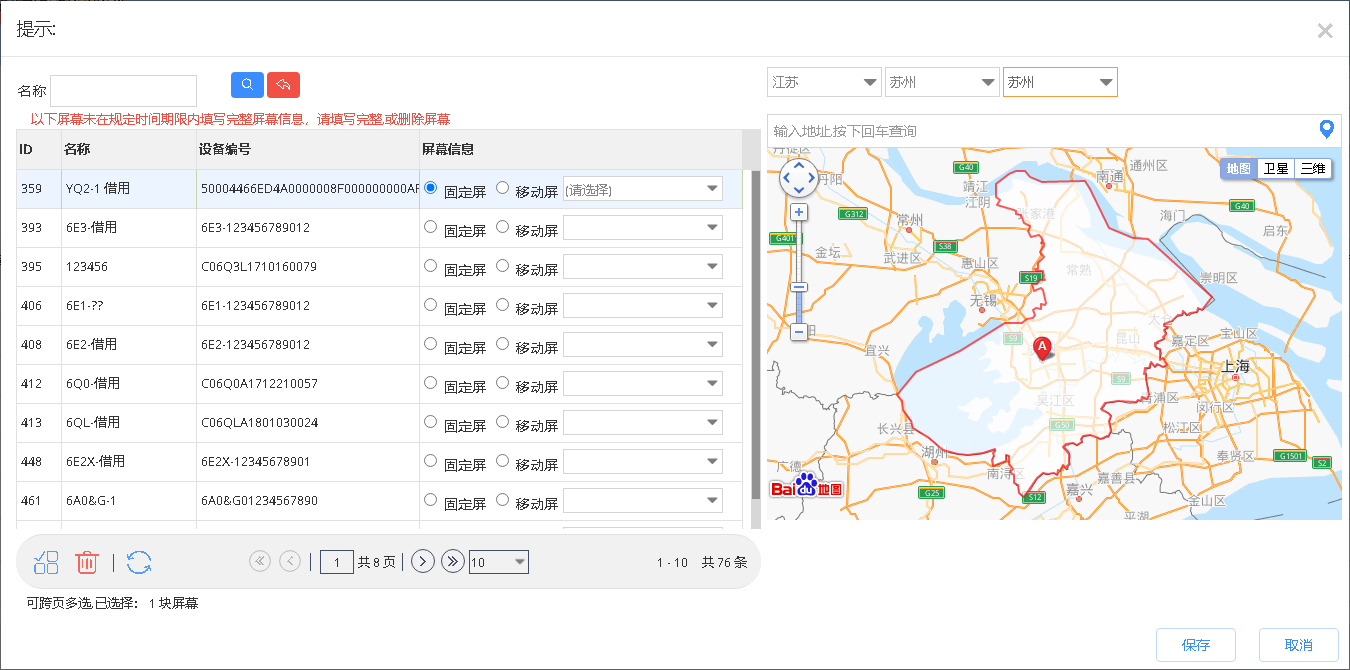Screen dimensions: 1350x670
Task: Click the red reset arrow button
Action: pos(283,85)
